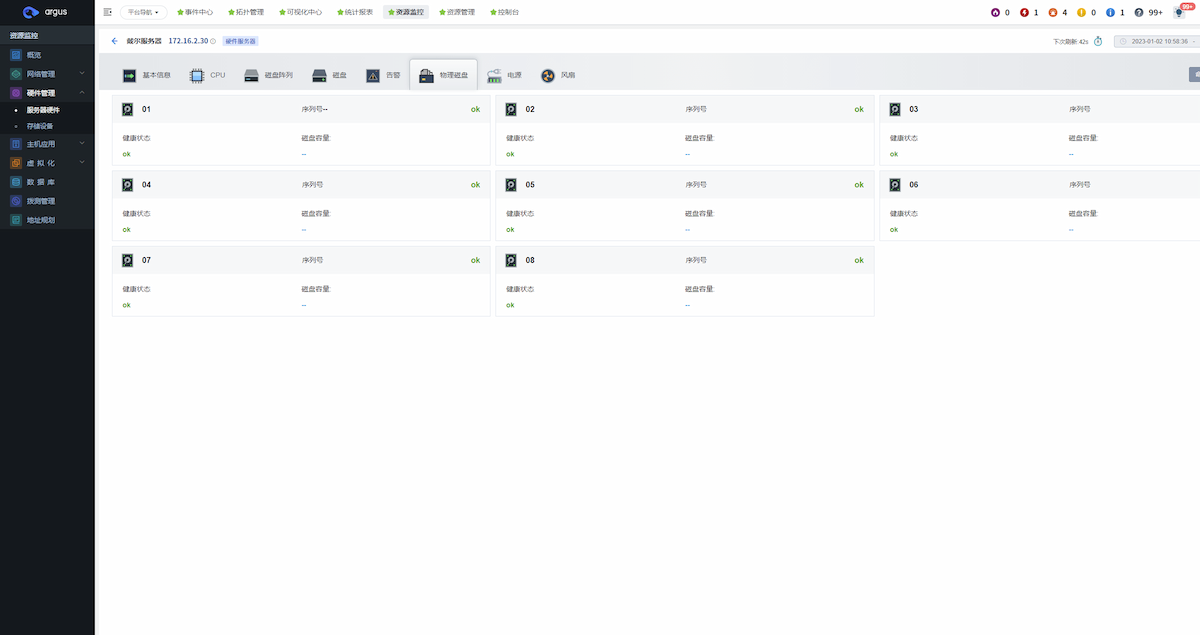The width and height of the screenshot is (1200, 635).
Task: Switch to the CPU tab
Action: tap(208, 75)
